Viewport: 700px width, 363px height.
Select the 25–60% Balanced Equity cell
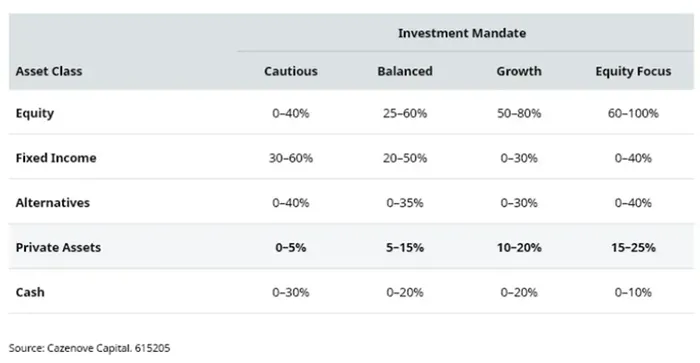[405, 113]
